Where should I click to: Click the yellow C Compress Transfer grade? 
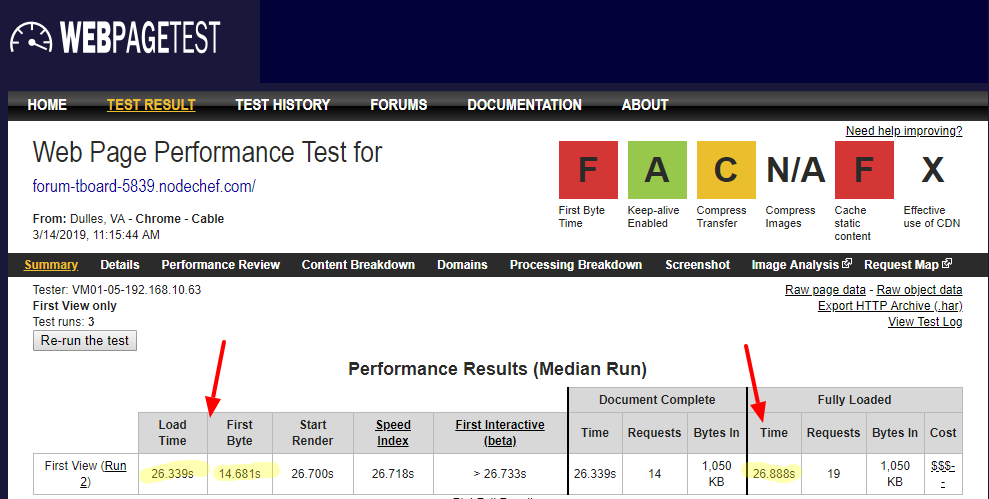point(726,170)
